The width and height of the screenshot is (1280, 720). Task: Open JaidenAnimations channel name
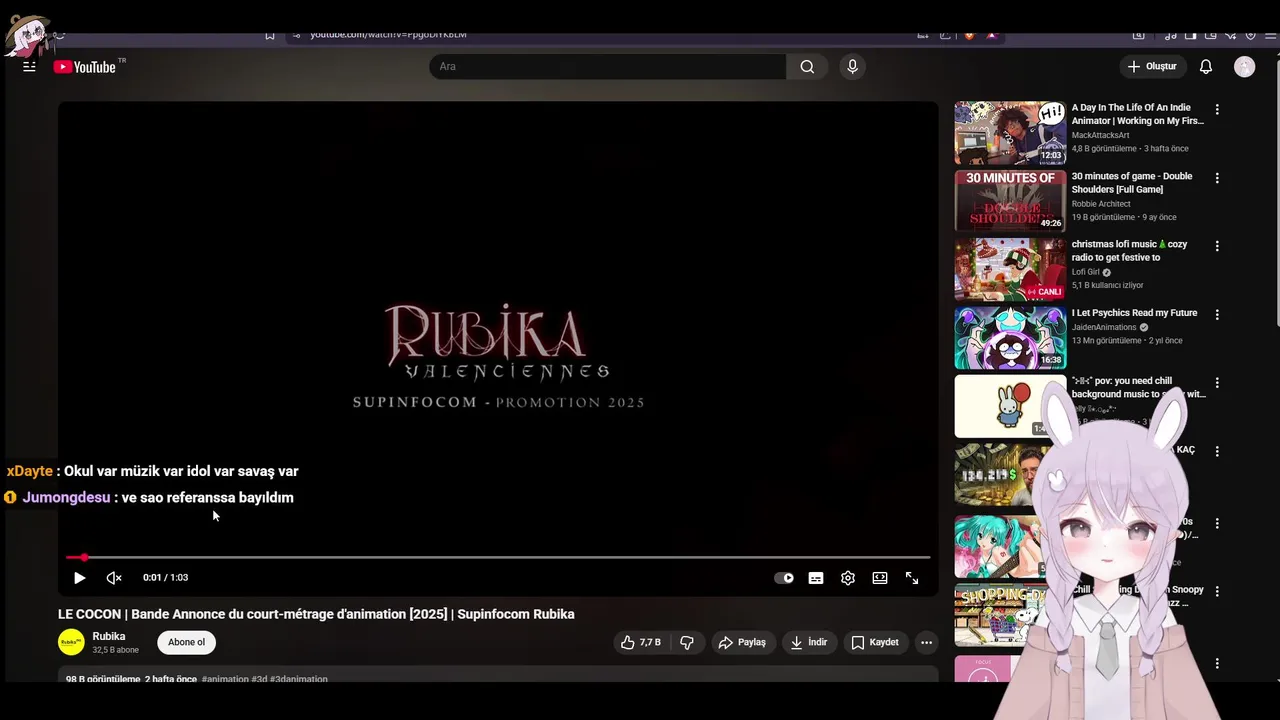click(x=1104, y=327)
